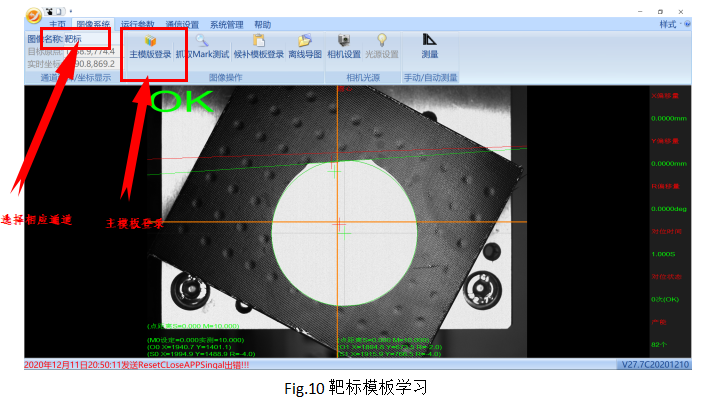Viewport: 716px width, 399px height.
Task: Select the 测量 ruler tool
Action: tap(429, 40)
